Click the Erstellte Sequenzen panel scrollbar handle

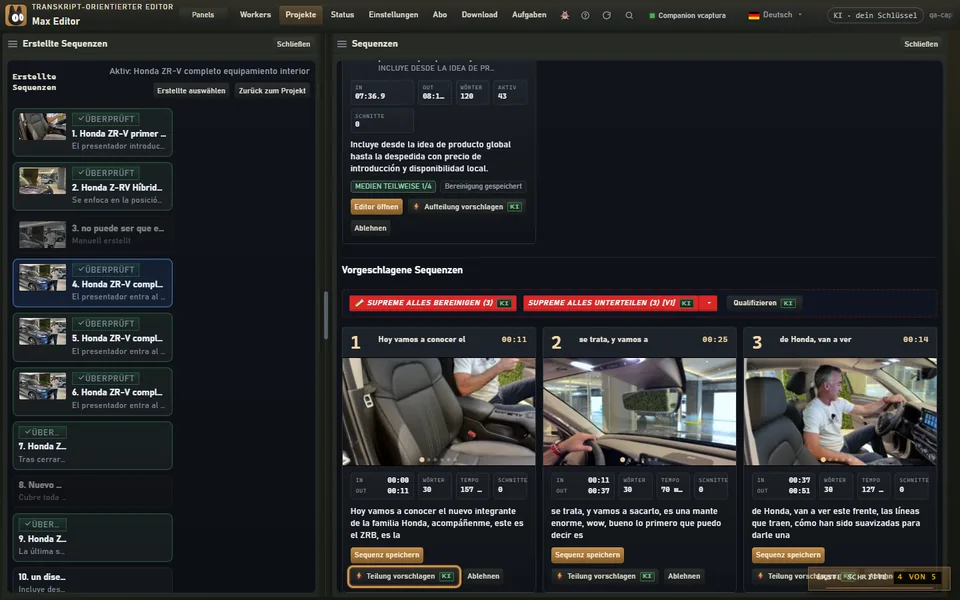pyautogui.click(x=326, y=315)
